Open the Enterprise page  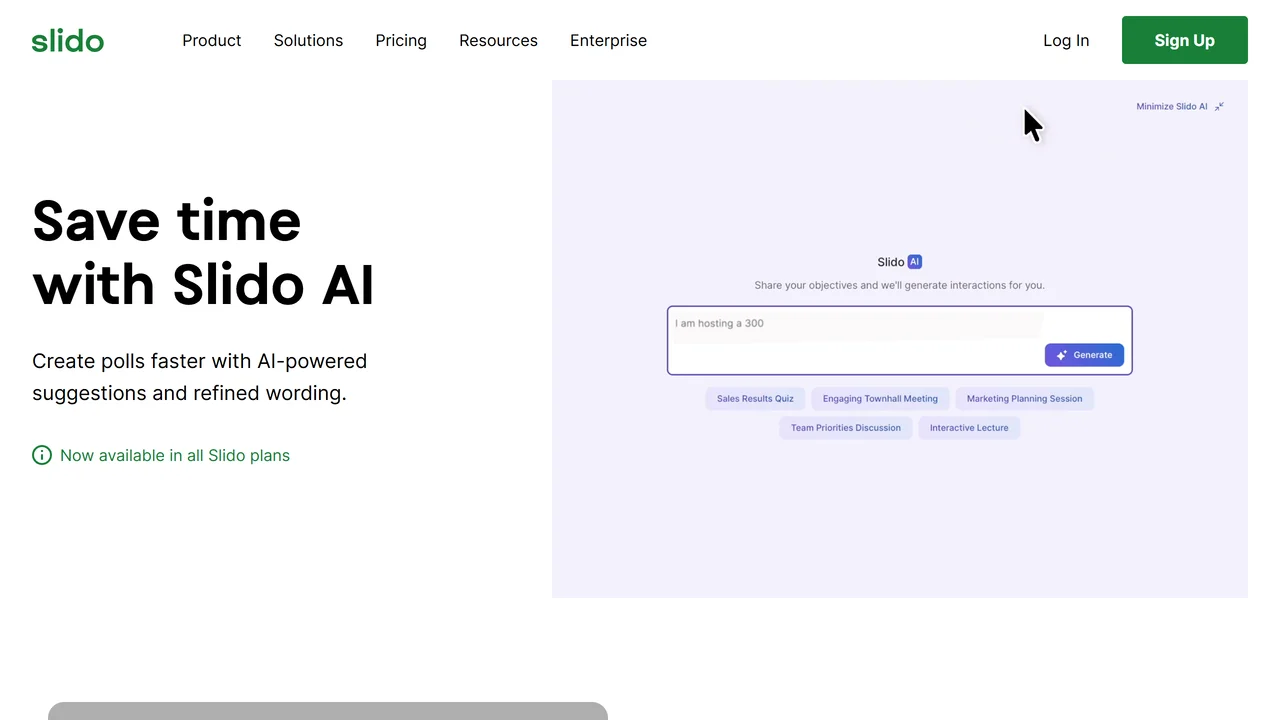[x=608, y=40]
